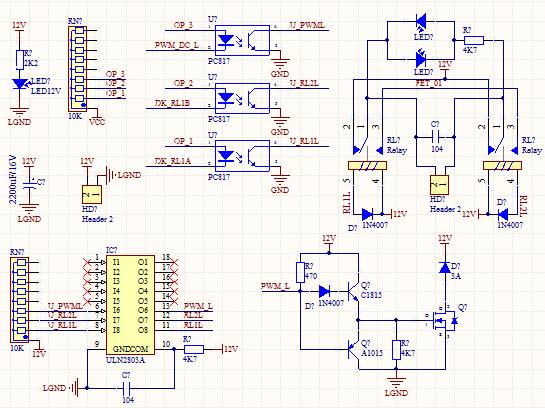Click the 3A diode above the MOSFET

[445, 268]
